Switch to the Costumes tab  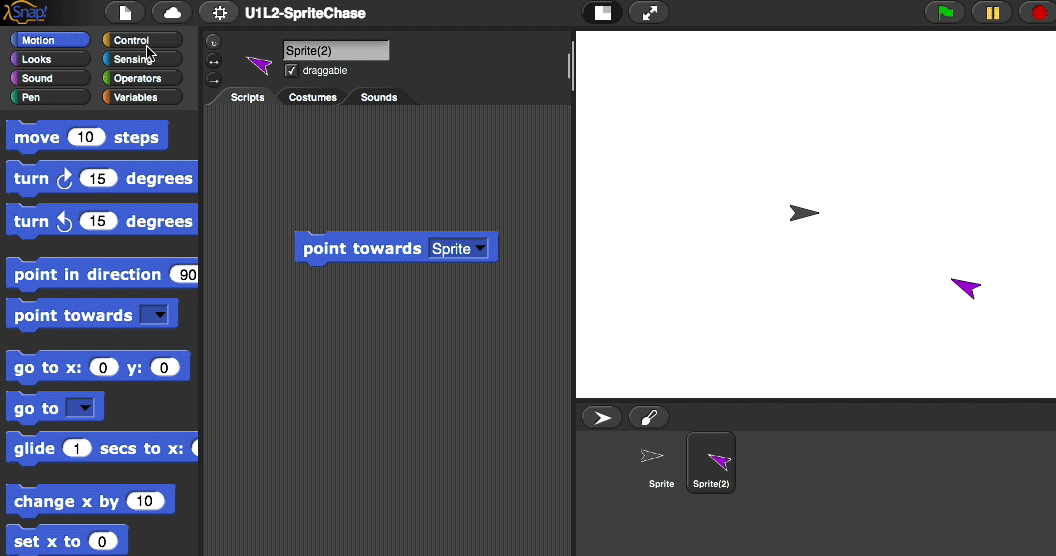click(312, 97)
